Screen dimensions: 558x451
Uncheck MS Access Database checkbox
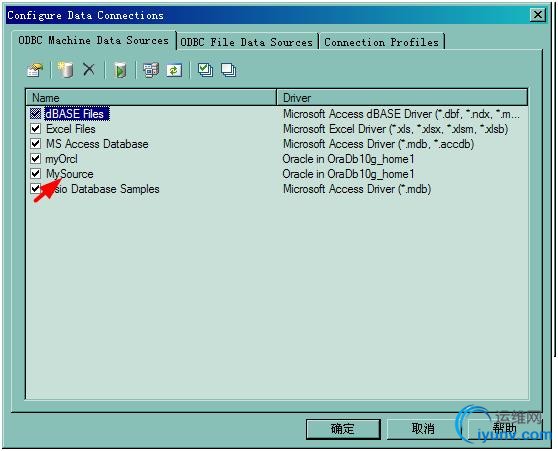[35, 143]
